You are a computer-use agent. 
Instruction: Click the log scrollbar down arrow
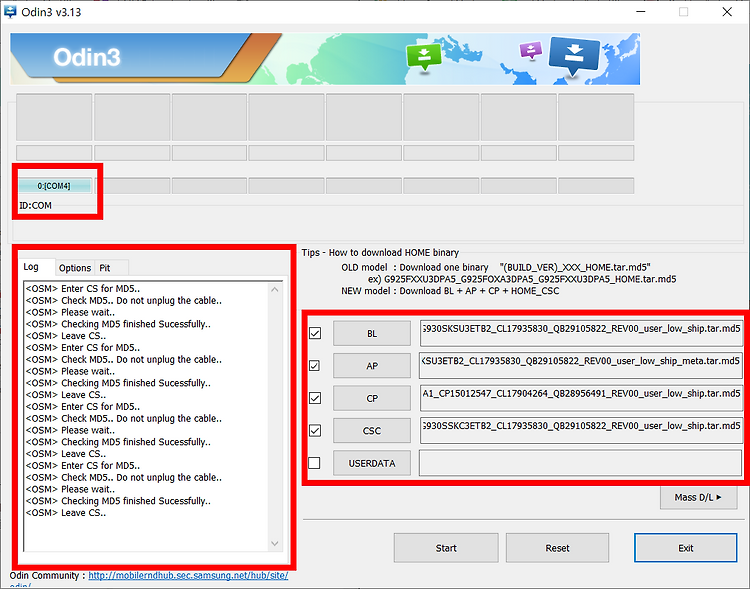(275, 543)
